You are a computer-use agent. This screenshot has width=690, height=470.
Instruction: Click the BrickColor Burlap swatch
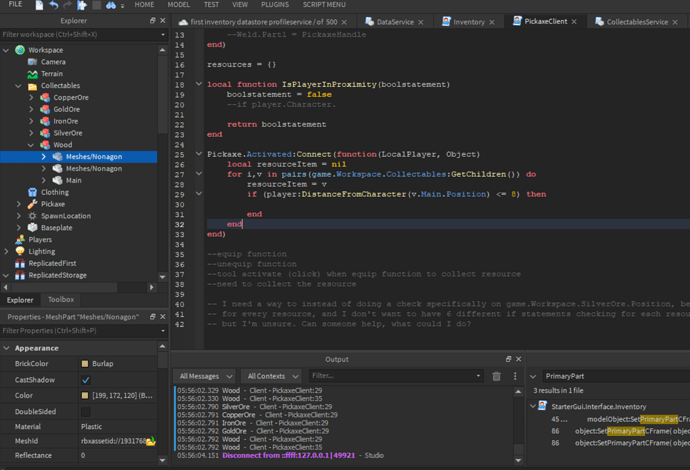click(x=86, y=364)
